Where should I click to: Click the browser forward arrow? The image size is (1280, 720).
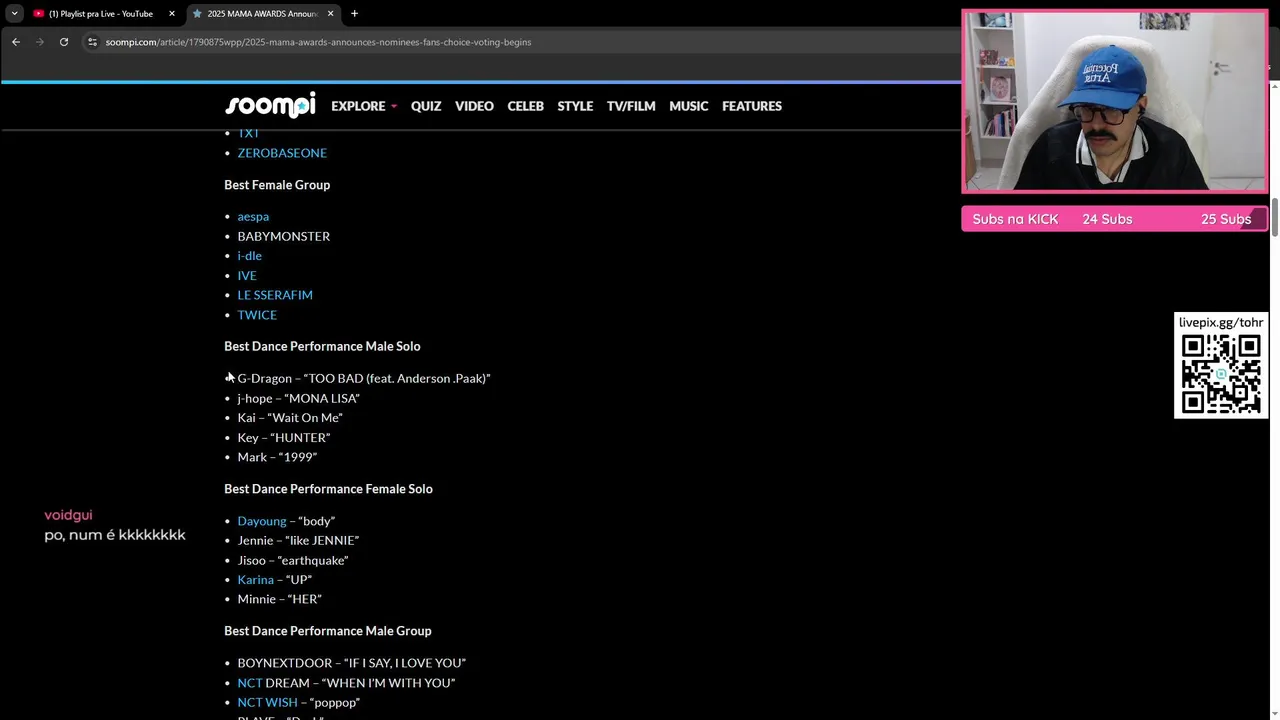pos(40,42)
